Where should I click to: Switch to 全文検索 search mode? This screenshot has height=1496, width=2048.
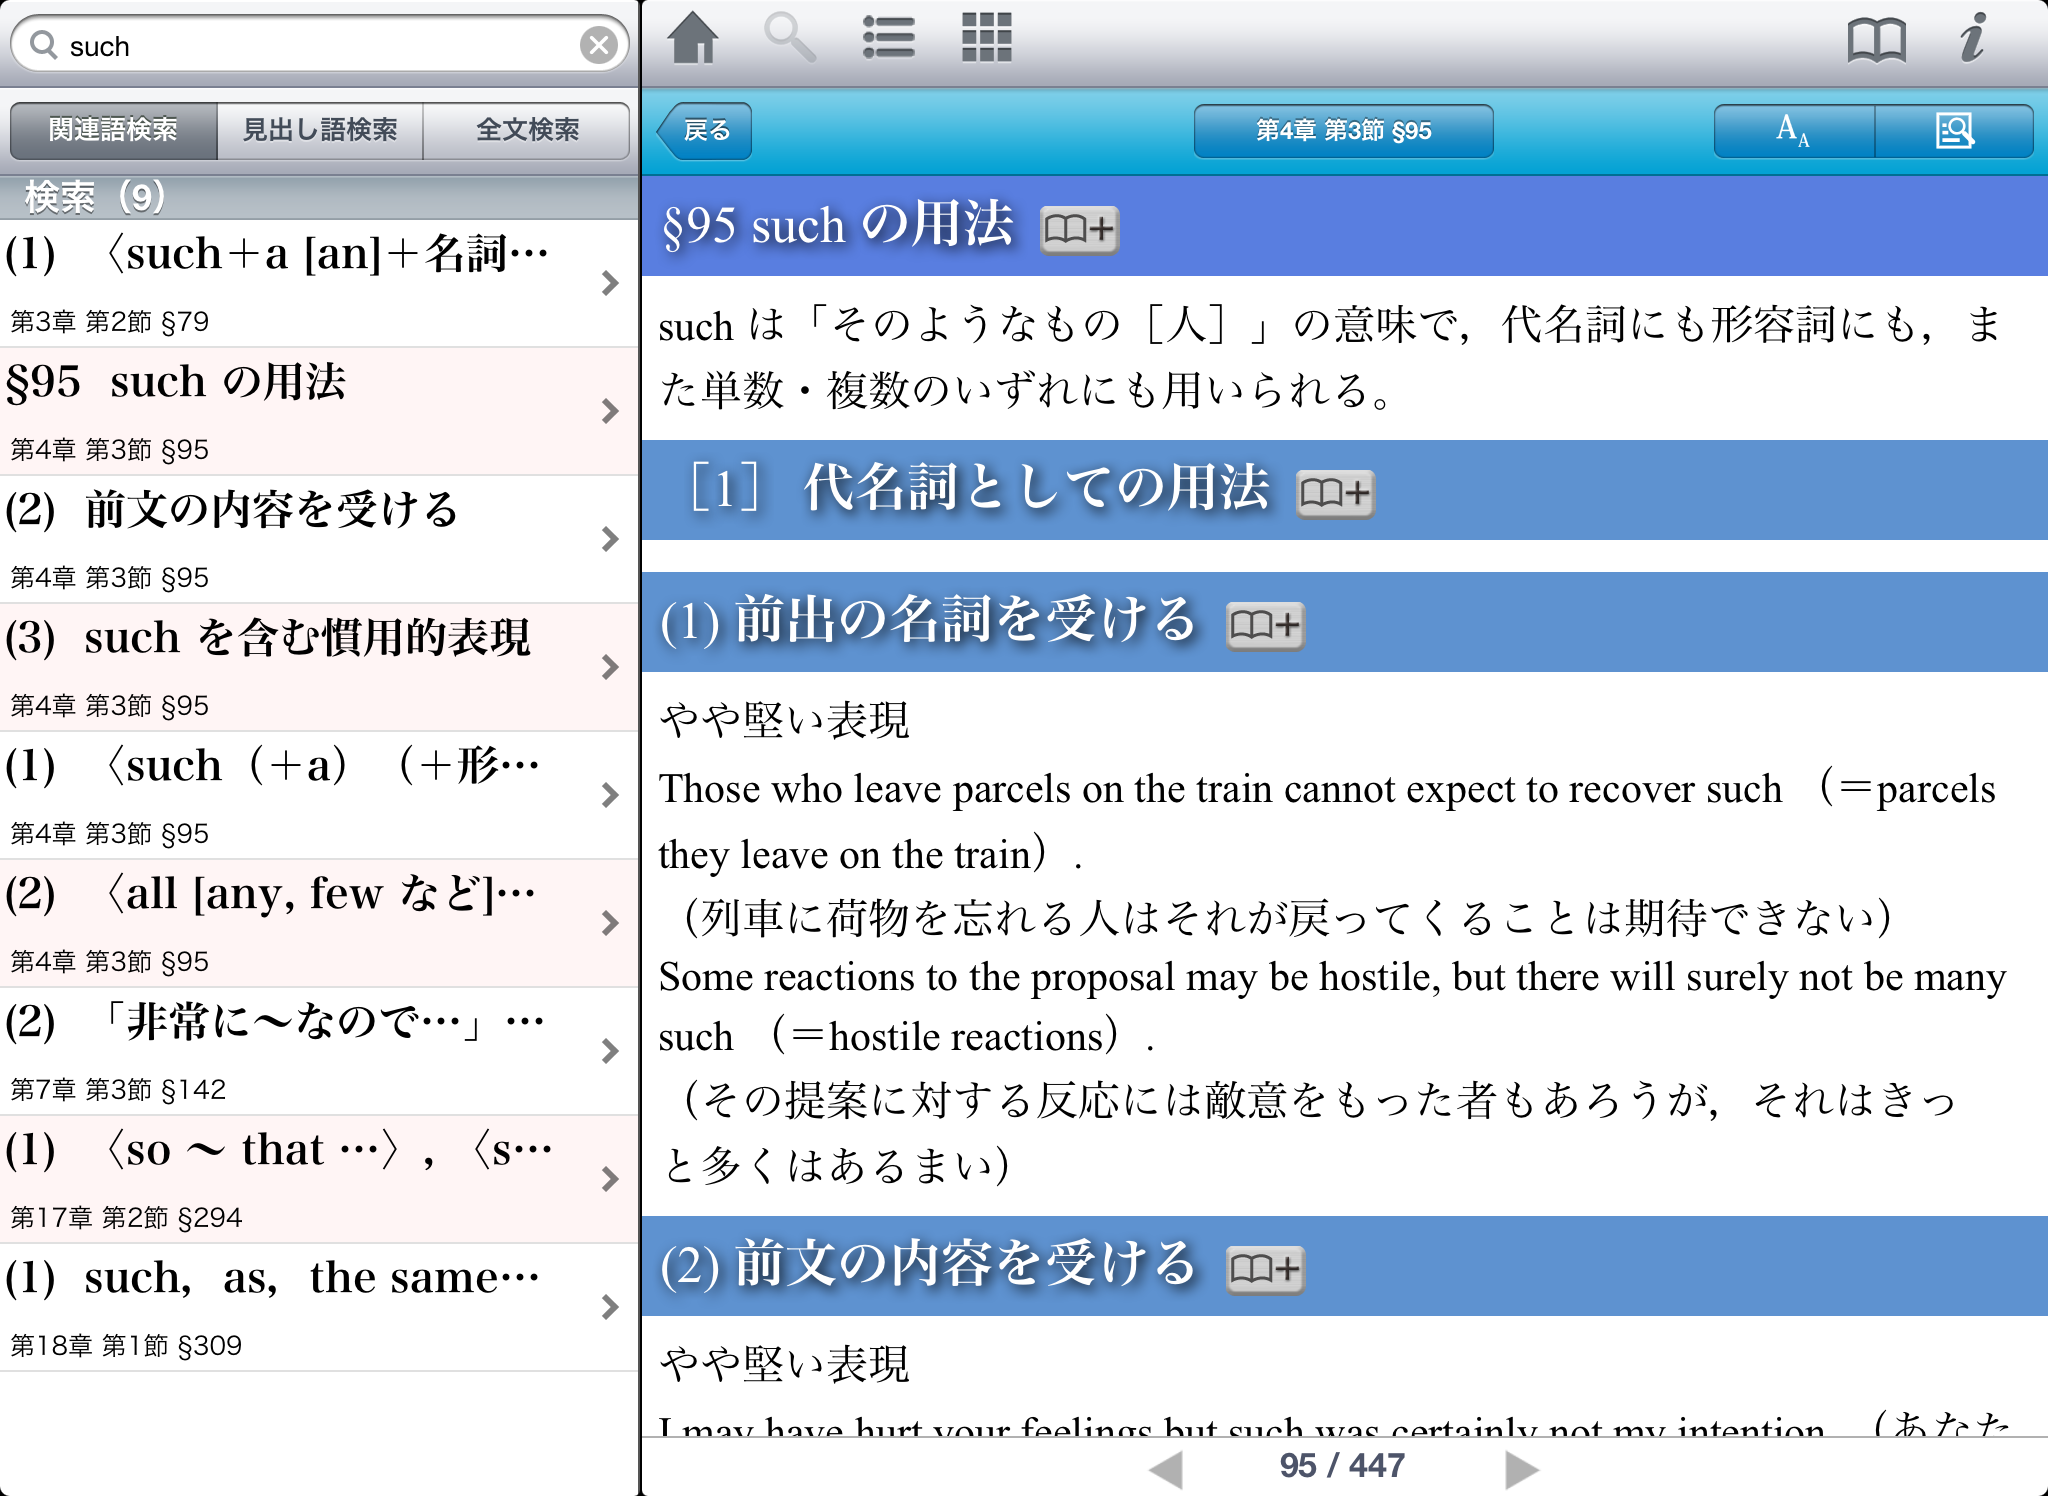[527, 130]
